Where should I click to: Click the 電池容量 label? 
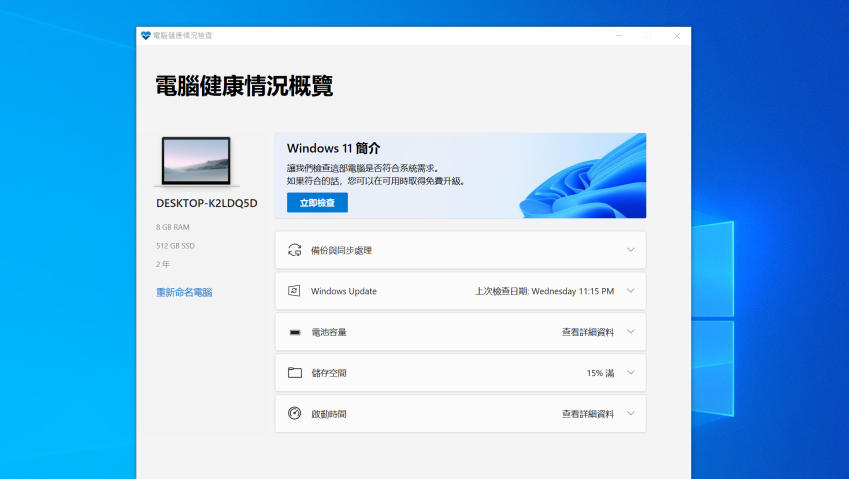[x=329, y=332]
